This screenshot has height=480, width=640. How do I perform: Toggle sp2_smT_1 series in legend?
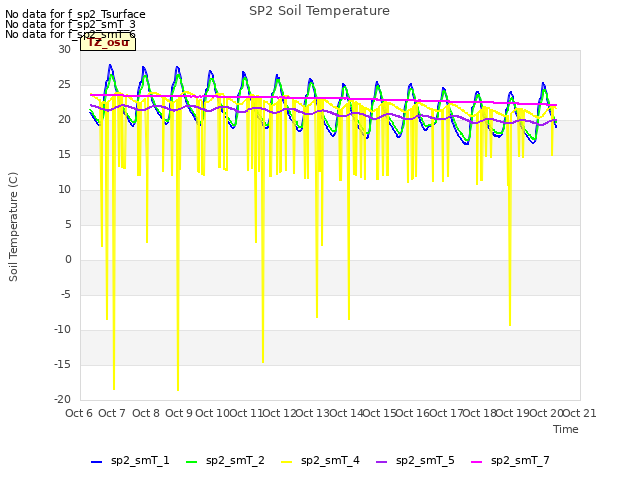130,461
